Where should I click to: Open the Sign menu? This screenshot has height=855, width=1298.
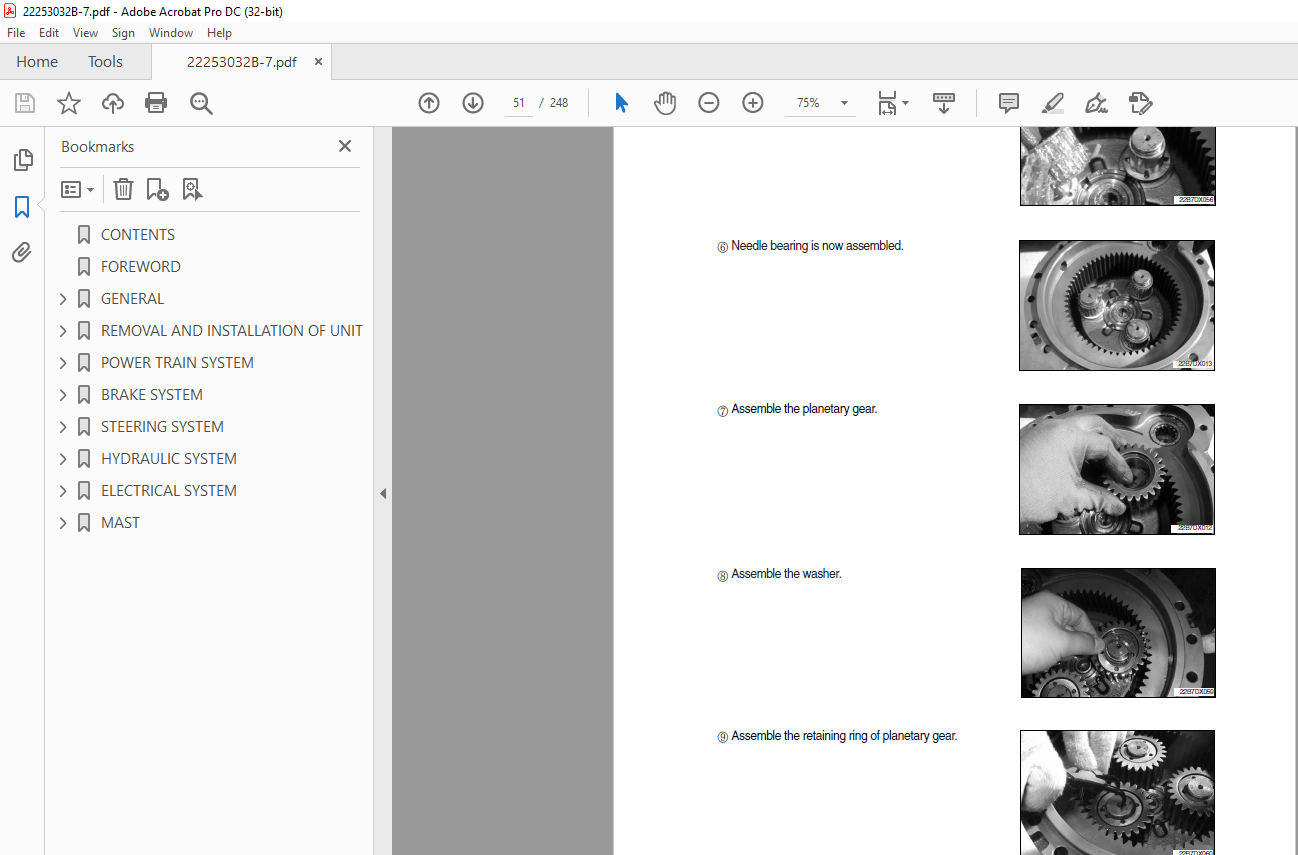point(123,33)
